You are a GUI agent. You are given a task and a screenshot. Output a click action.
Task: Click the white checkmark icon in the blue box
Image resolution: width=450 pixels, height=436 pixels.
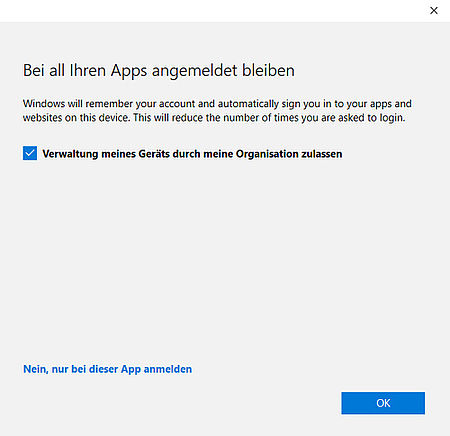click(30, 153)
